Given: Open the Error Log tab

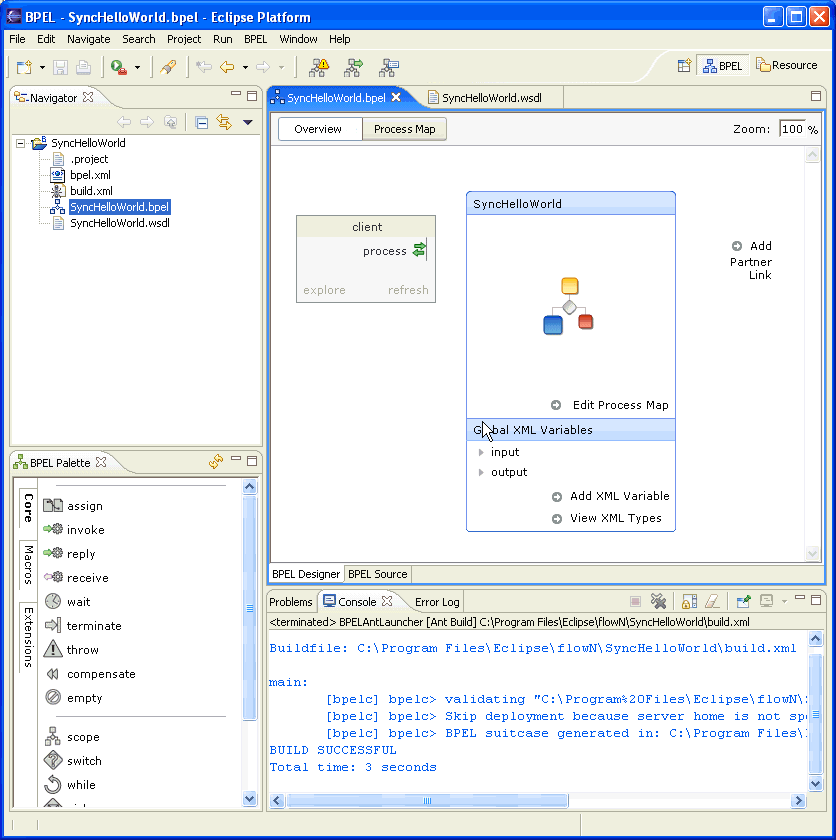Looking at the screenshot, I should [x=437, y=602].
